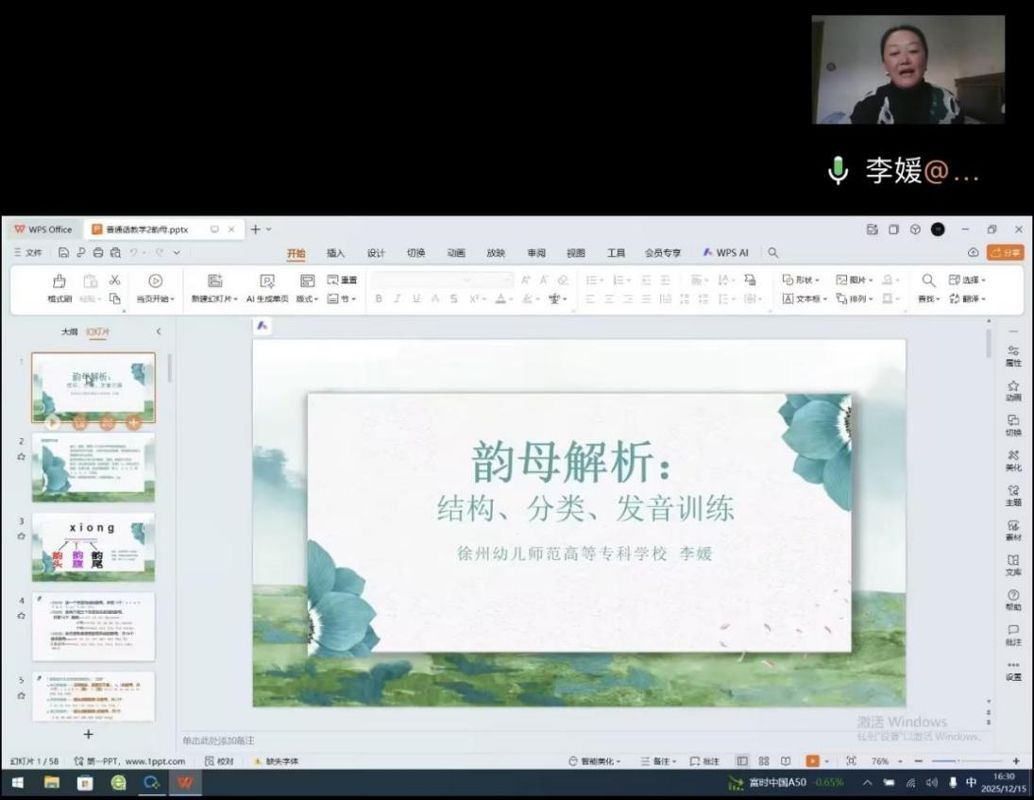Open the Insert (插入) ribbon tab

pyautogui.click(x=336, y=253)
